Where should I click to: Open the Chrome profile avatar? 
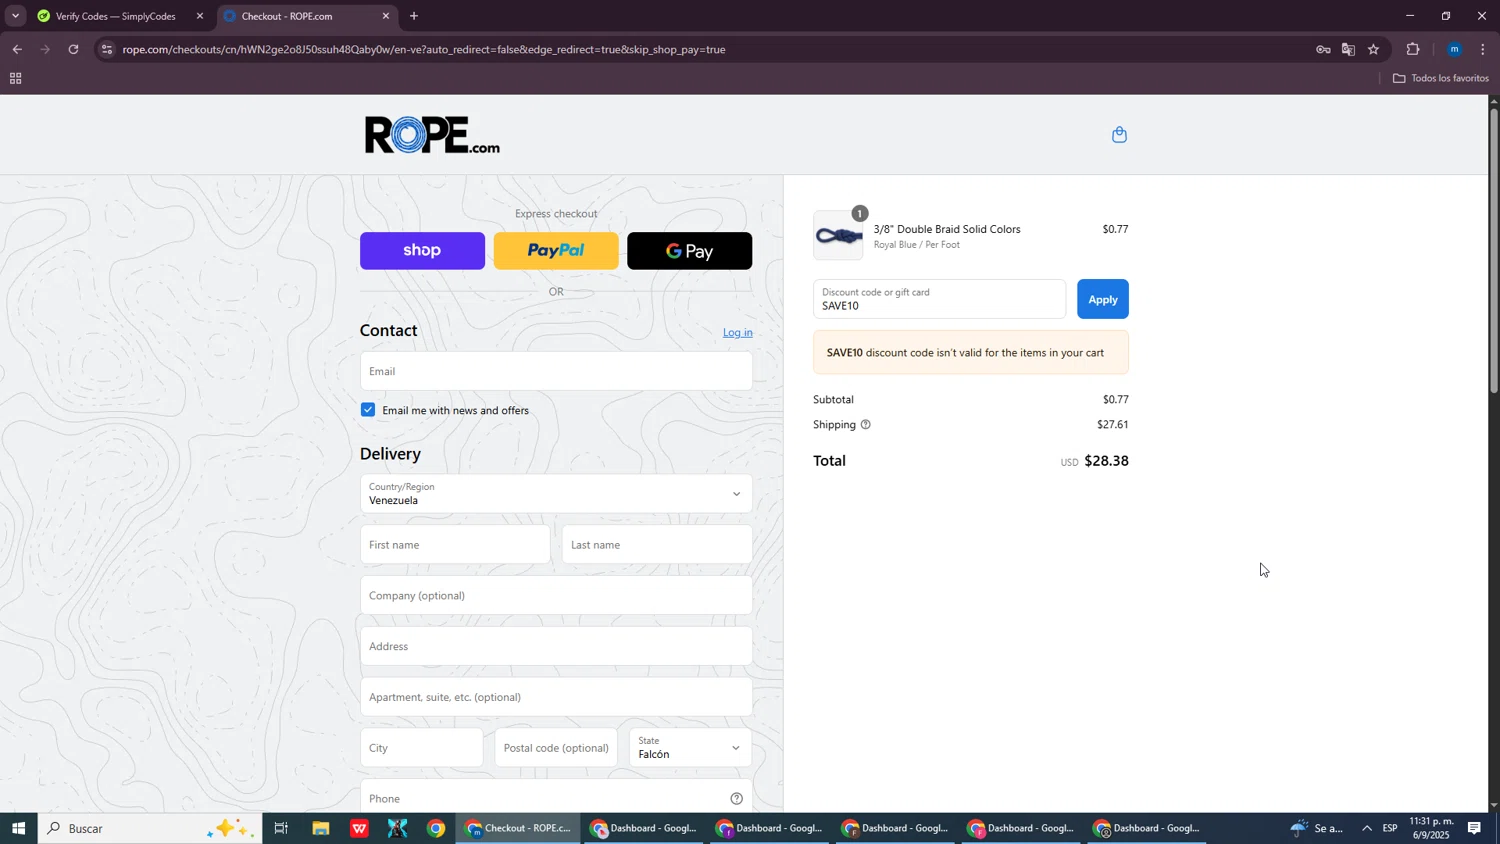1454,49
